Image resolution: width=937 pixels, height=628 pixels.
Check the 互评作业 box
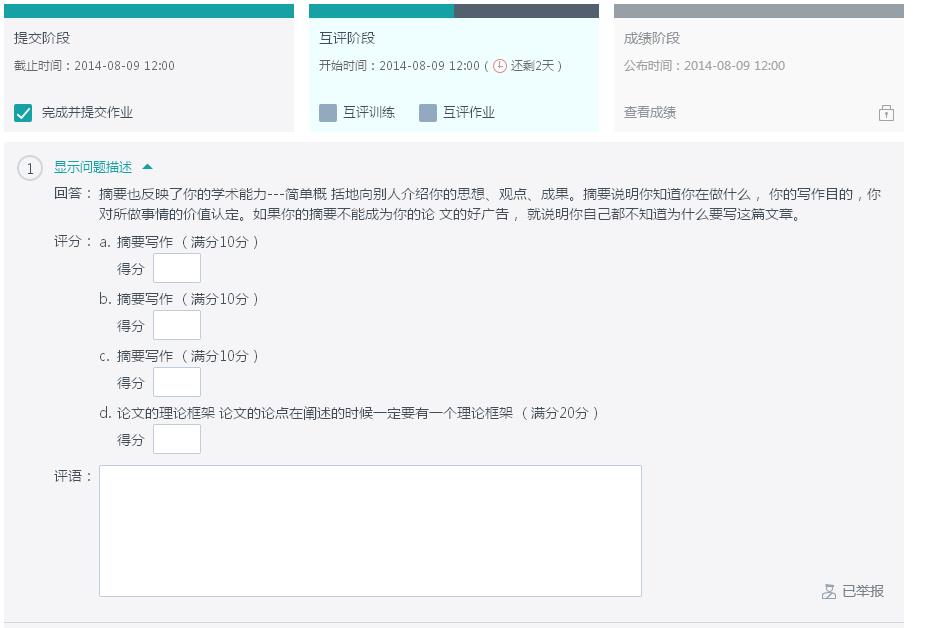pyautogui.click(x=428, y=113)
